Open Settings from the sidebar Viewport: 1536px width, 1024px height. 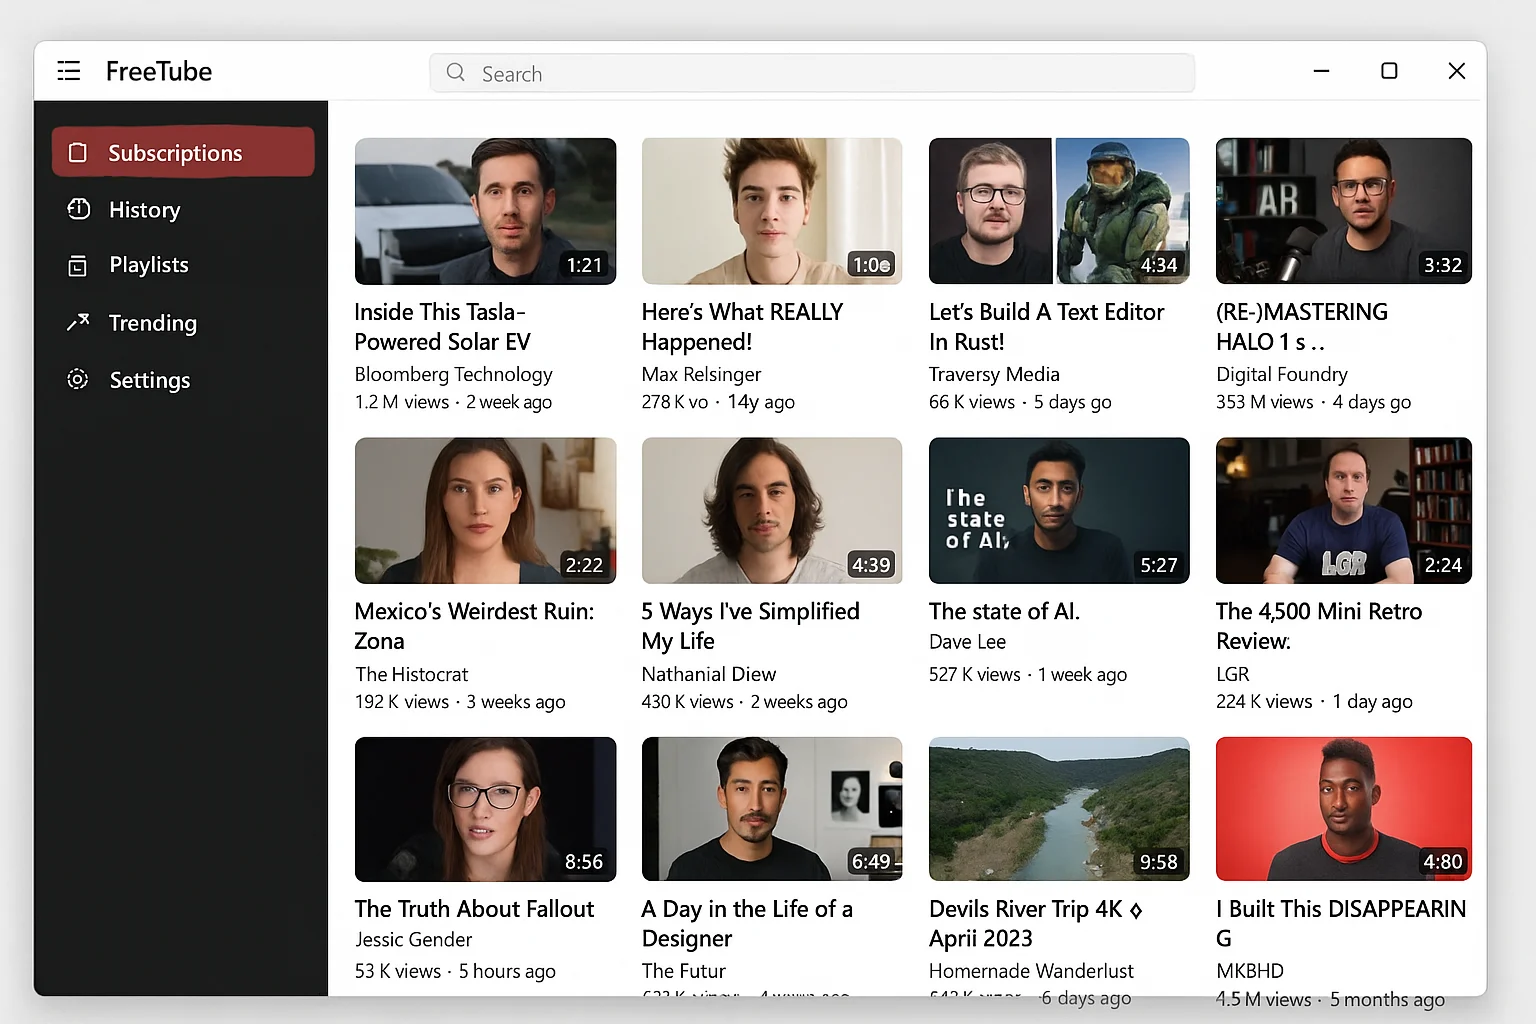point(183,379)
